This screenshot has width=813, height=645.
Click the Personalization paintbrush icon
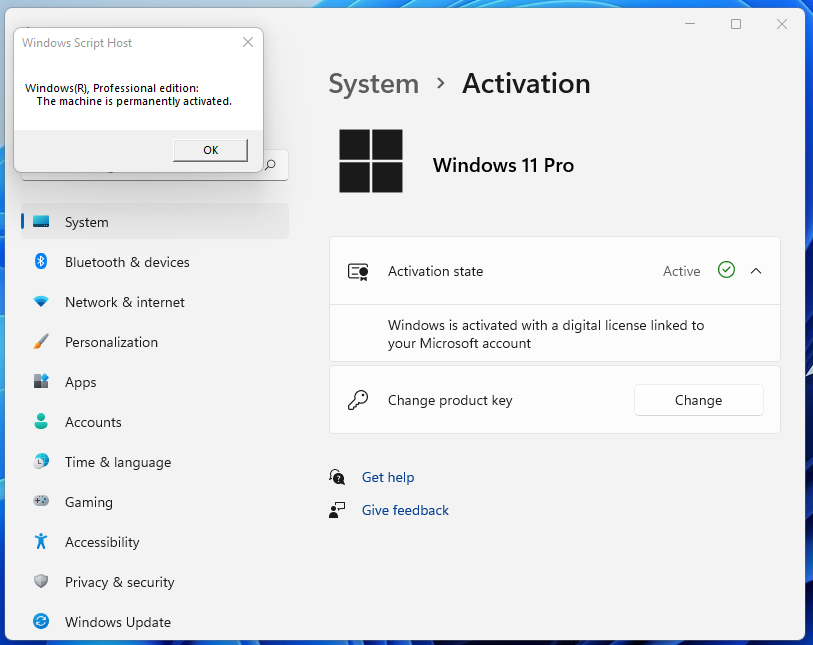point(41,341)
